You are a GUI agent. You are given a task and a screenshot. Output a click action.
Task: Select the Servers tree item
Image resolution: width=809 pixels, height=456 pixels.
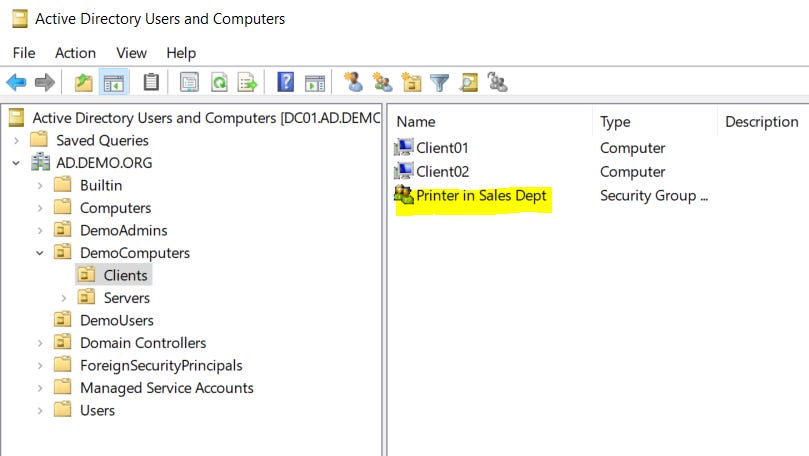click(x=126, y=298)
